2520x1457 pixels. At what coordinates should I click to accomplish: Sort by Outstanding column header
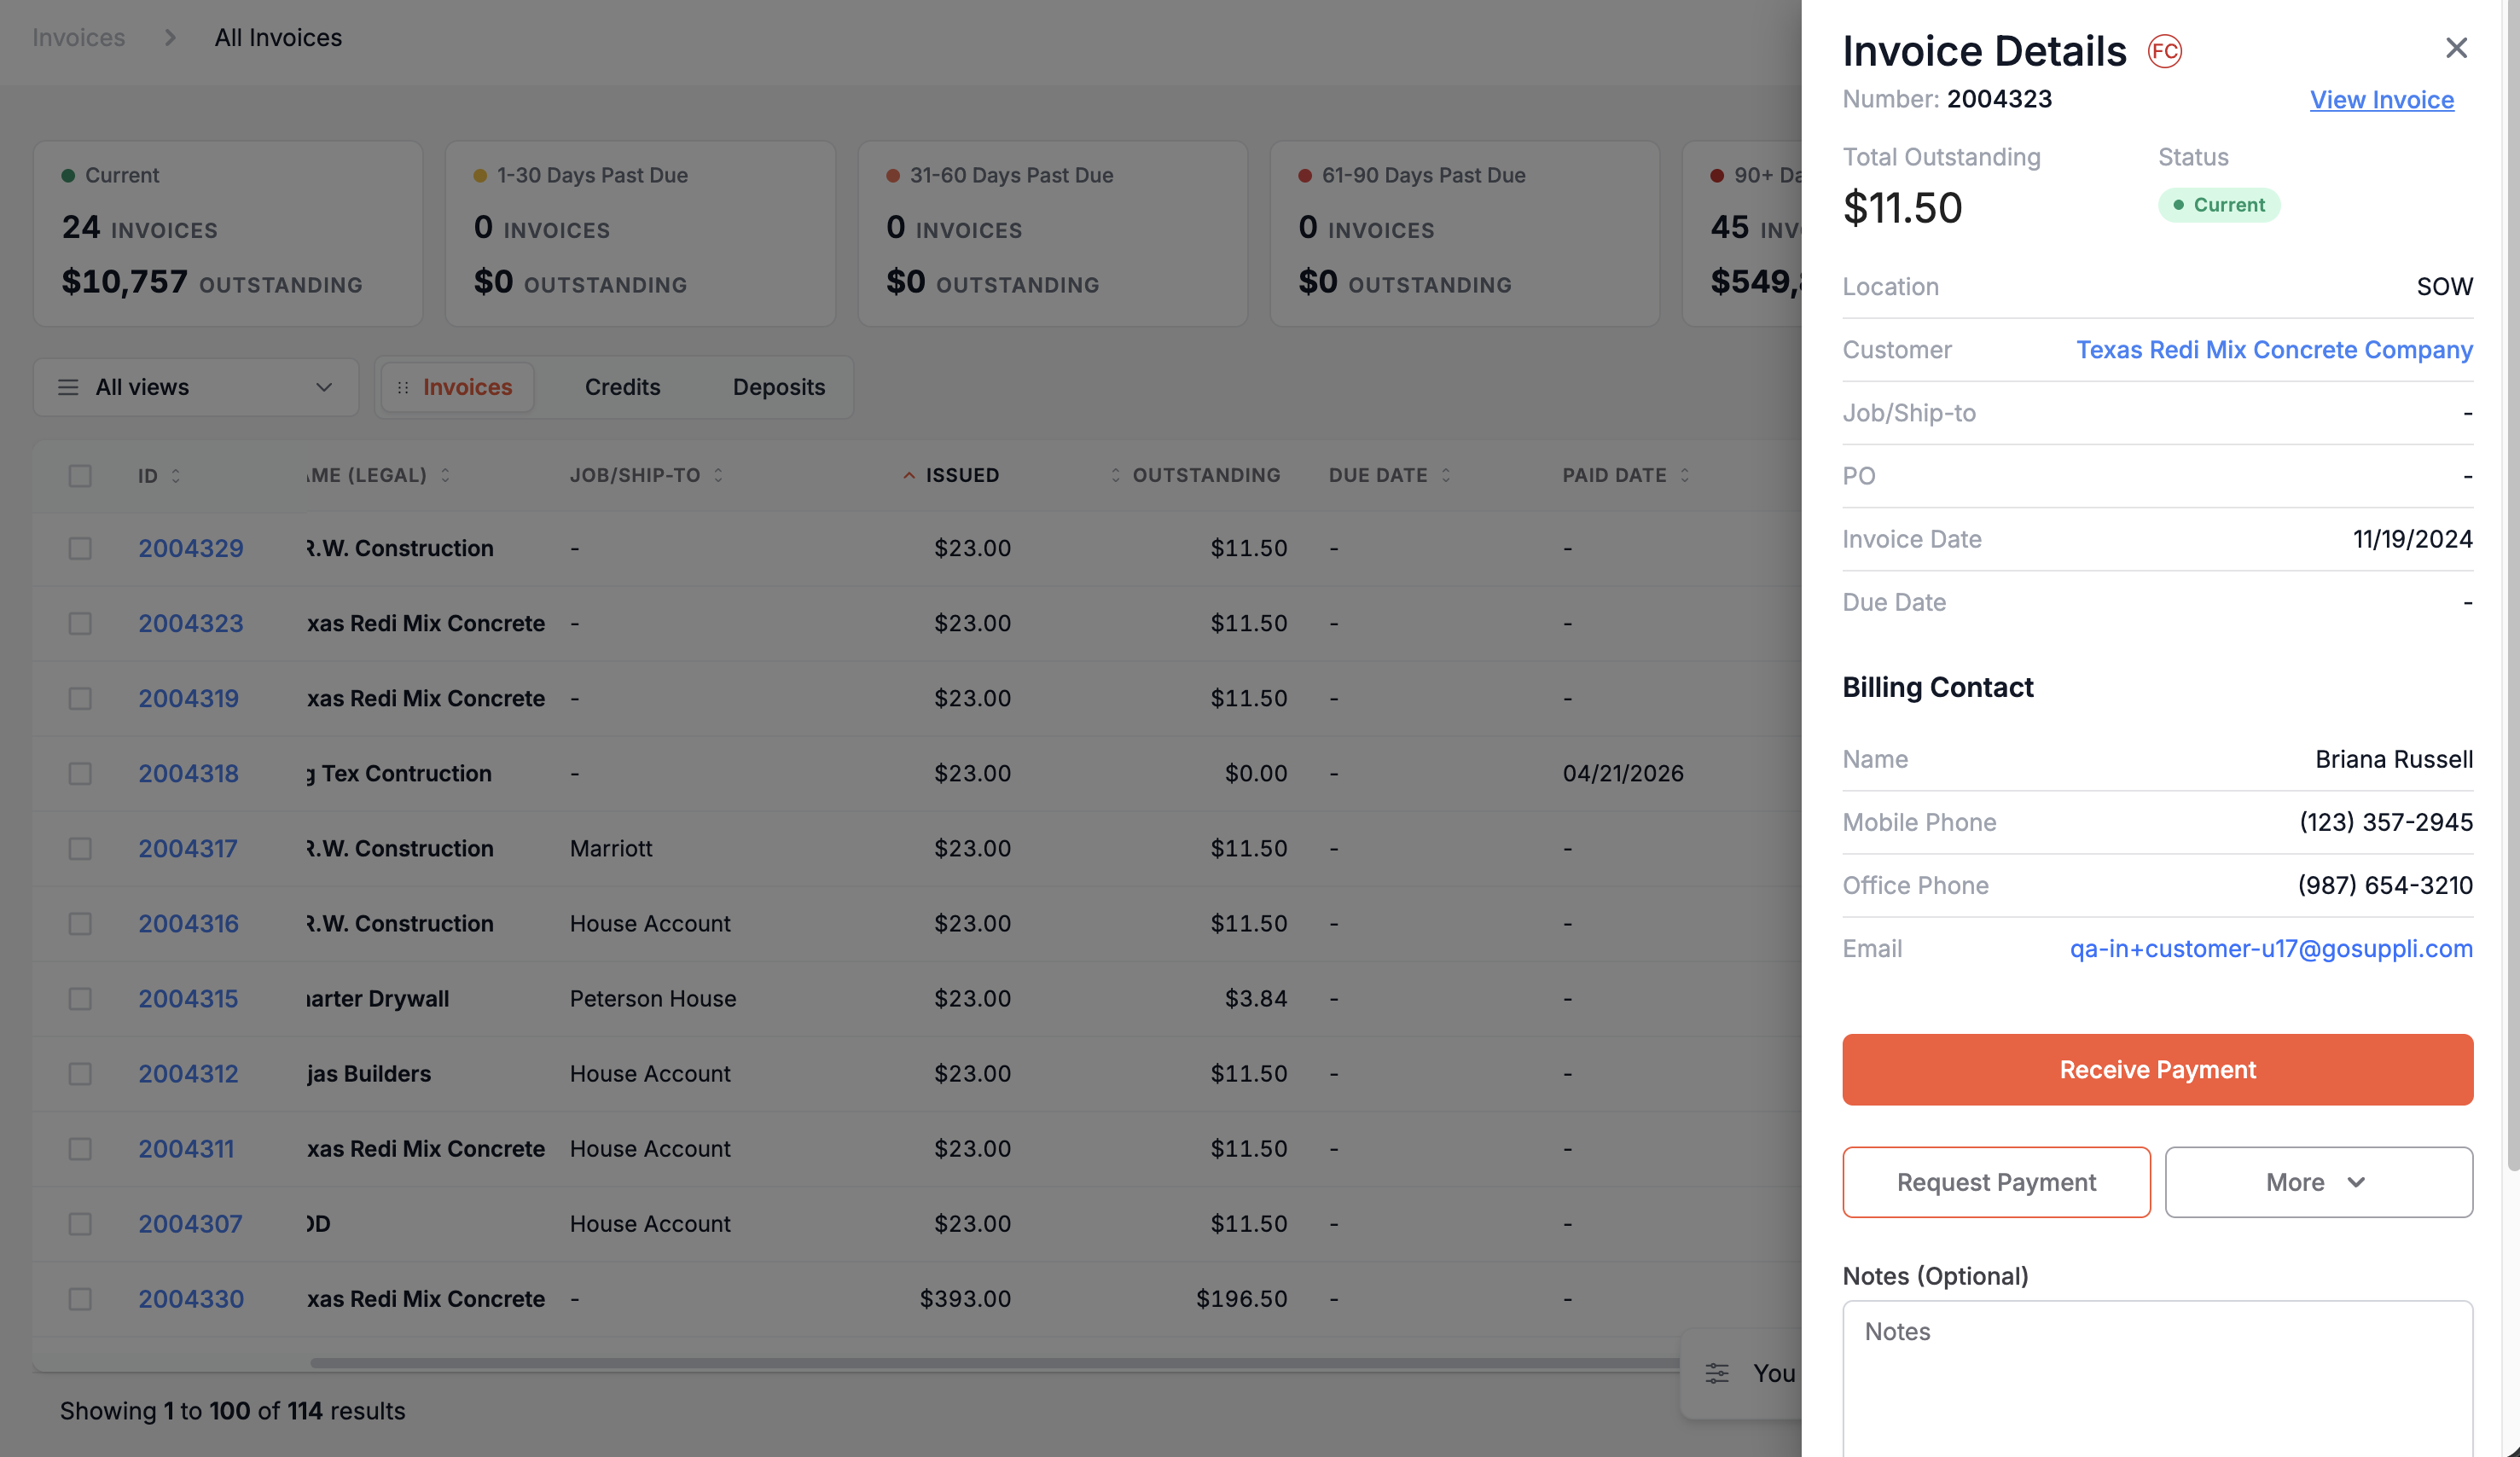[x=1206, y=476]
